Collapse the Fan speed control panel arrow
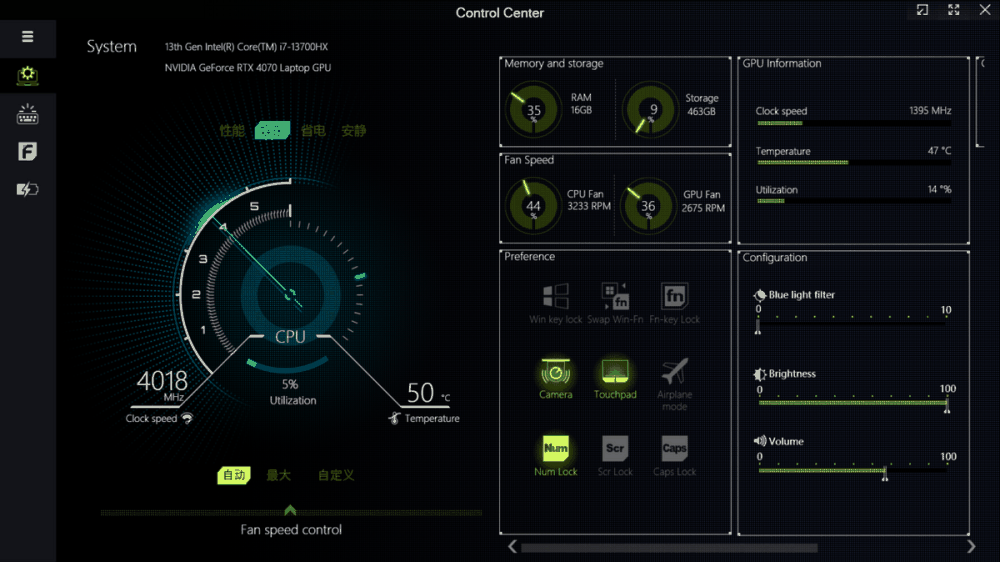 [290, 509]
